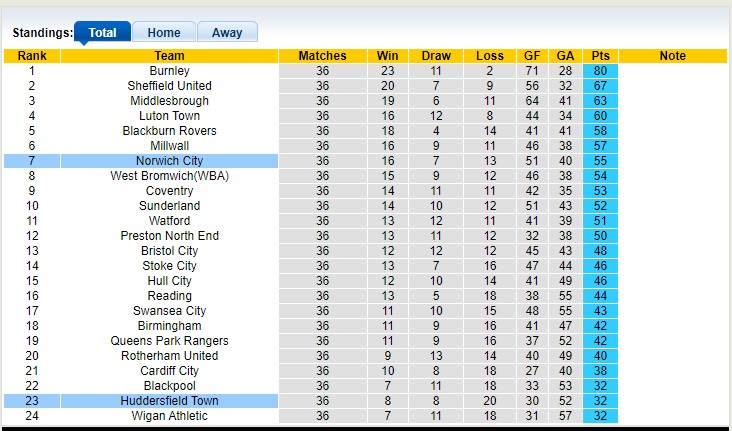The height and width of the screenshot is (431, 732).
Task: Select the Away standings tab
Action: [227, 32]
